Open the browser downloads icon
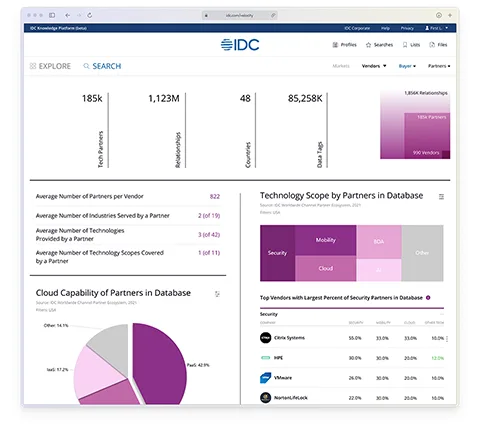Image resolution: width=480 pixels, height=427 pixels. pos(439,15)
